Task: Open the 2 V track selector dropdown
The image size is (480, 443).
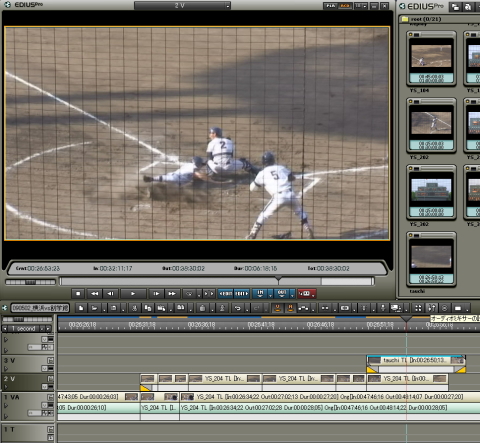Action: point(182,6)
